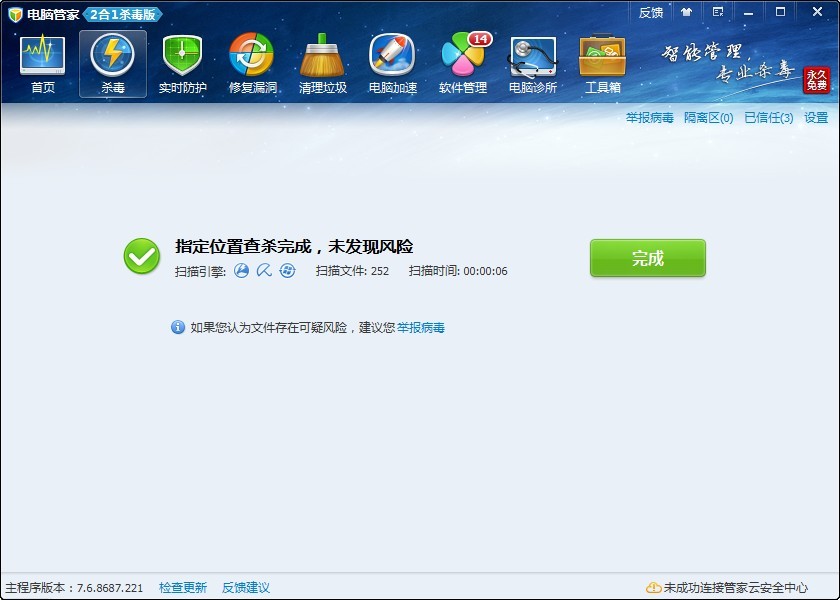Viewport: 840px width, 600px height.
Task: Click the Windows-logo scan engine icon
Action: click(x=288, y=271)
